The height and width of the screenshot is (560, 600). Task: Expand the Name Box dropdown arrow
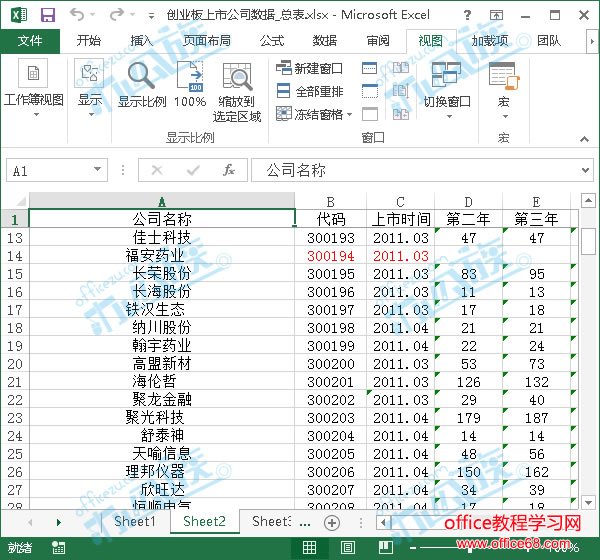(98, 171)
